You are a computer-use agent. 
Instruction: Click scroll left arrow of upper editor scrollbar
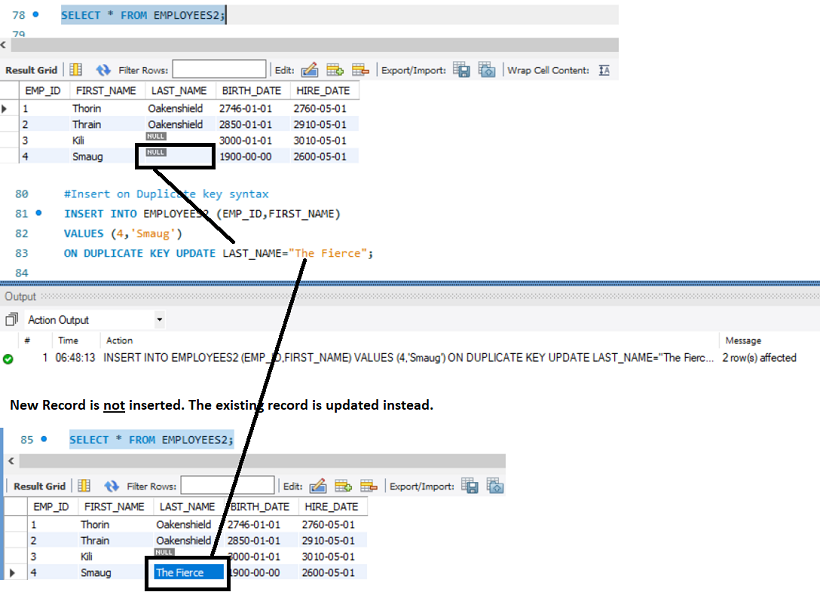click(x=3, y=45)
